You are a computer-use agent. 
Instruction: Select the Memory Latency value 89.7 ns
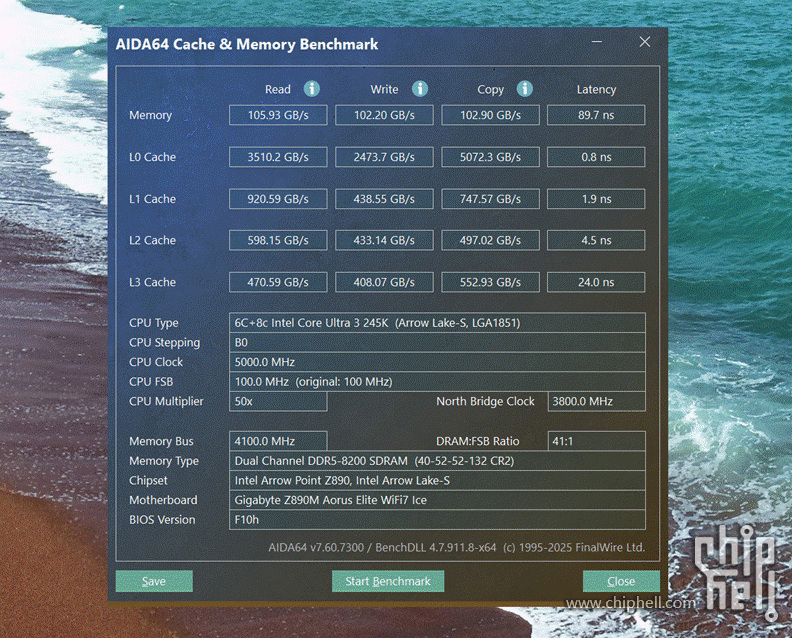coord(596,115)
